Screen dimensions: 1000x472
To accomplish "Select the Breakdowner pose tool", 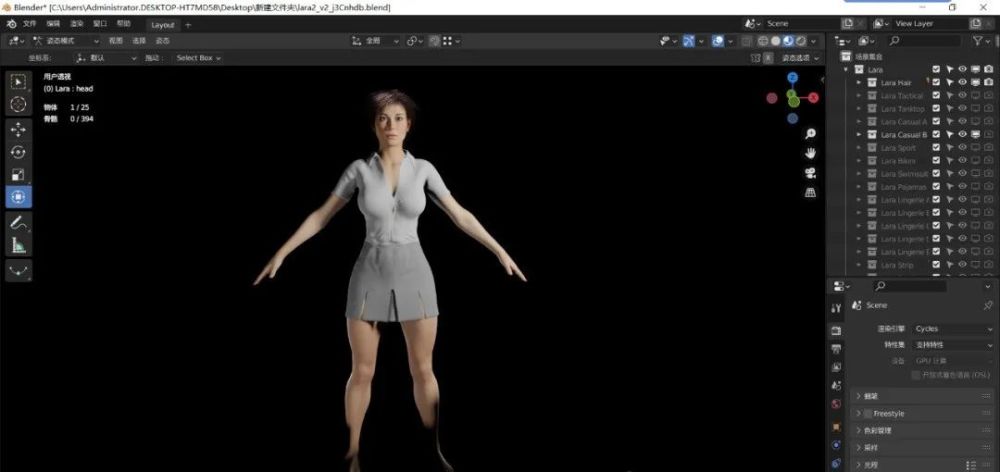I will [x=18, y=270].
